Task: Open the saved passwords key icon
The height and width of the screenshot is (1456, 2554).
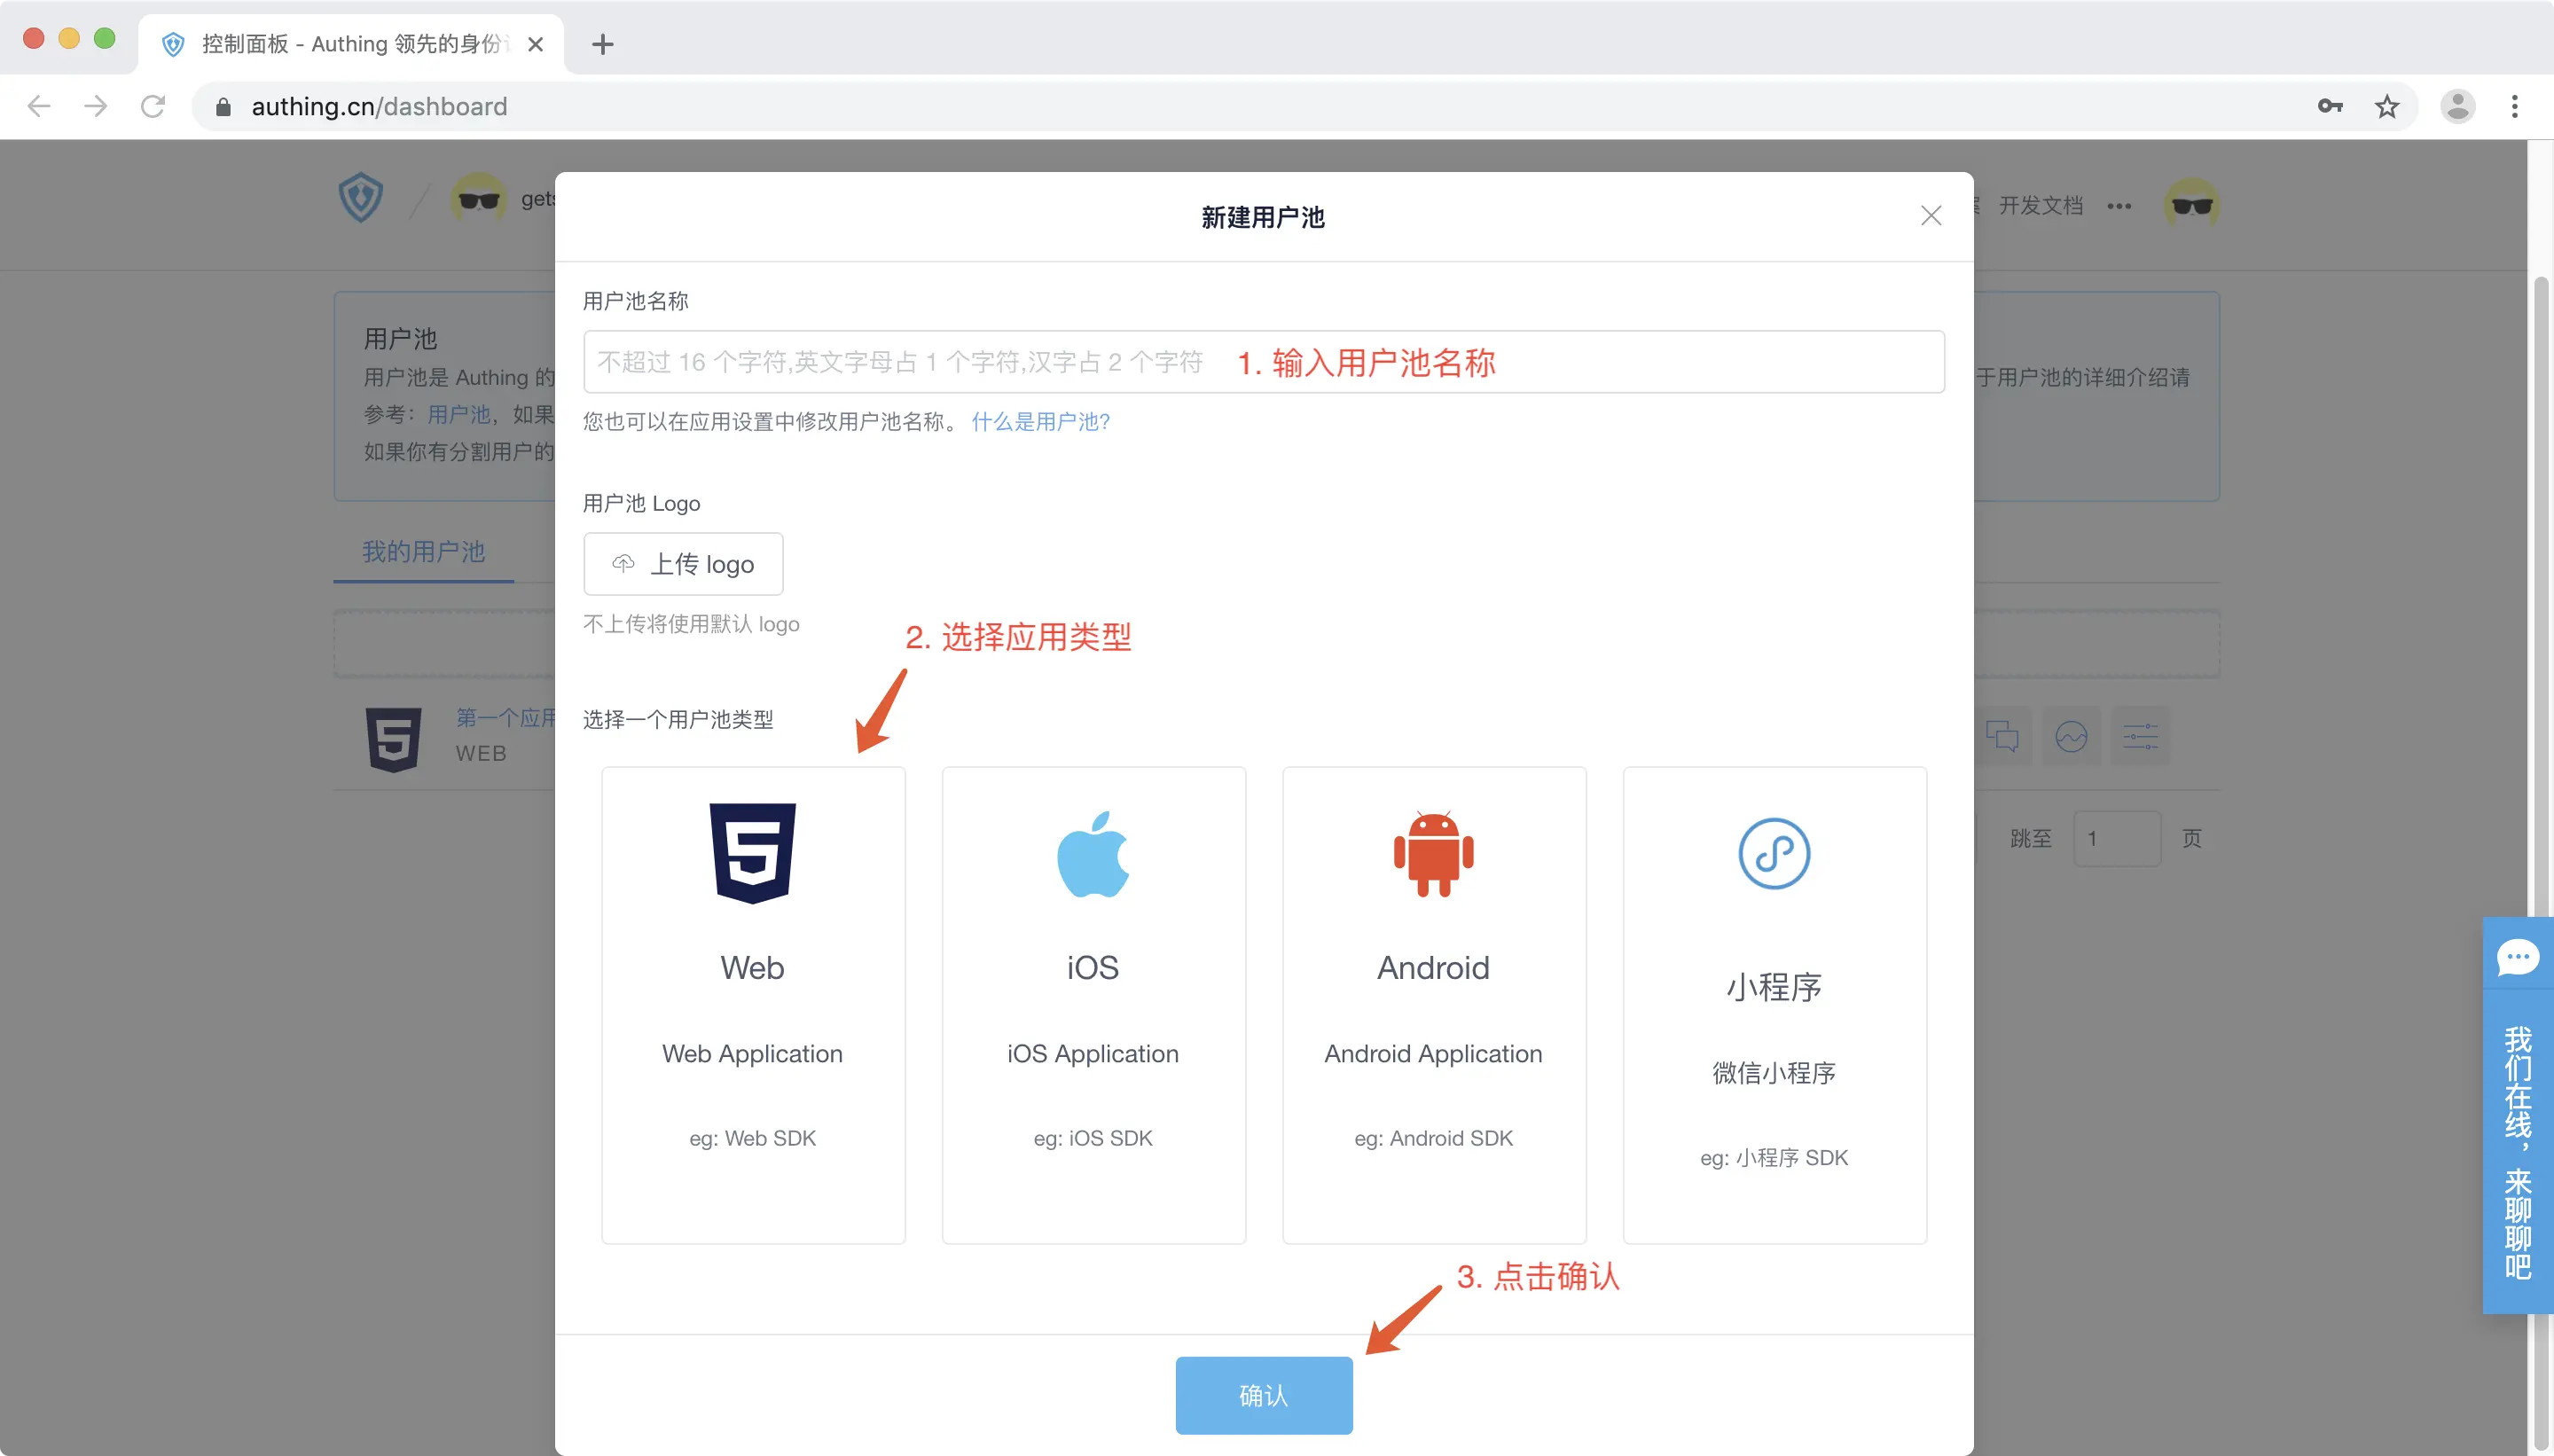Action: click(x=2329, y=106)
